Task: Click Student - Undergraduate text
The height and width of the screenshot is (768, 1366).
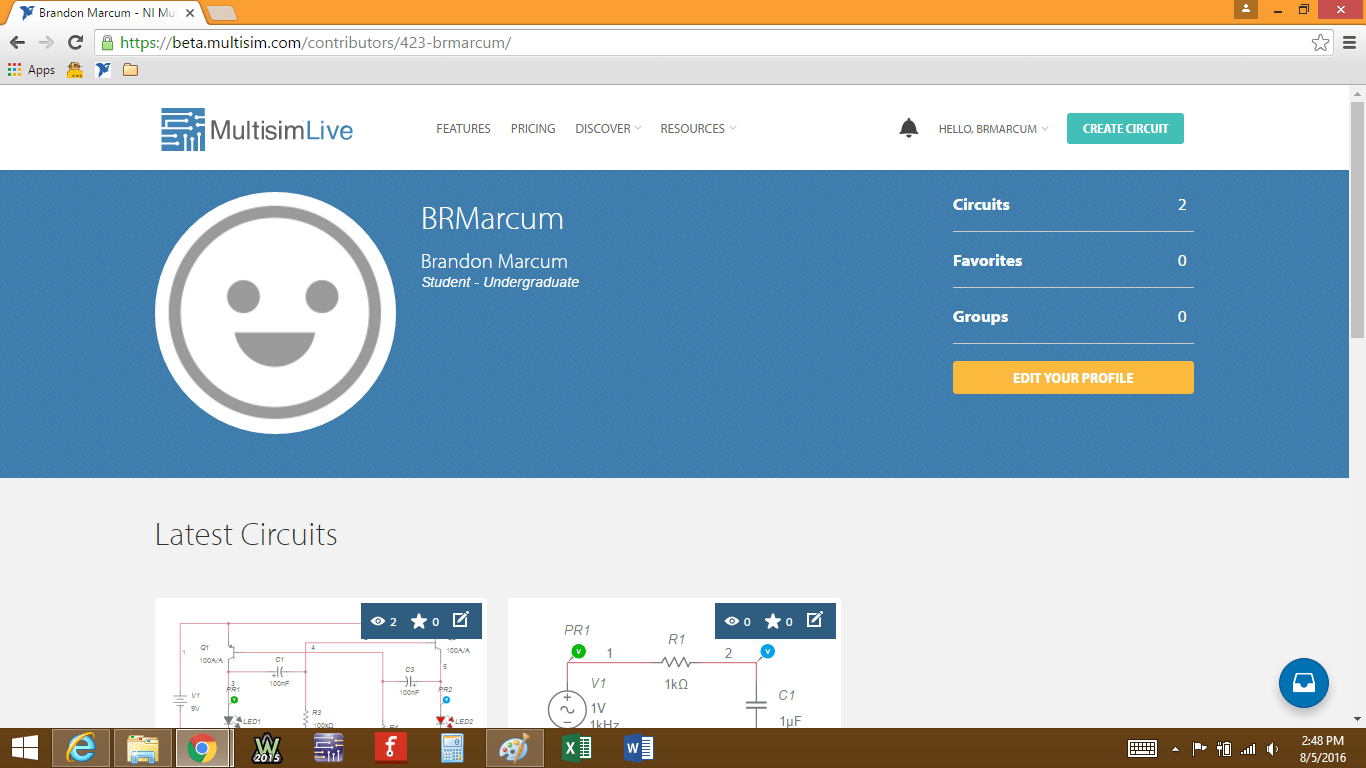Action: [500, 282]
